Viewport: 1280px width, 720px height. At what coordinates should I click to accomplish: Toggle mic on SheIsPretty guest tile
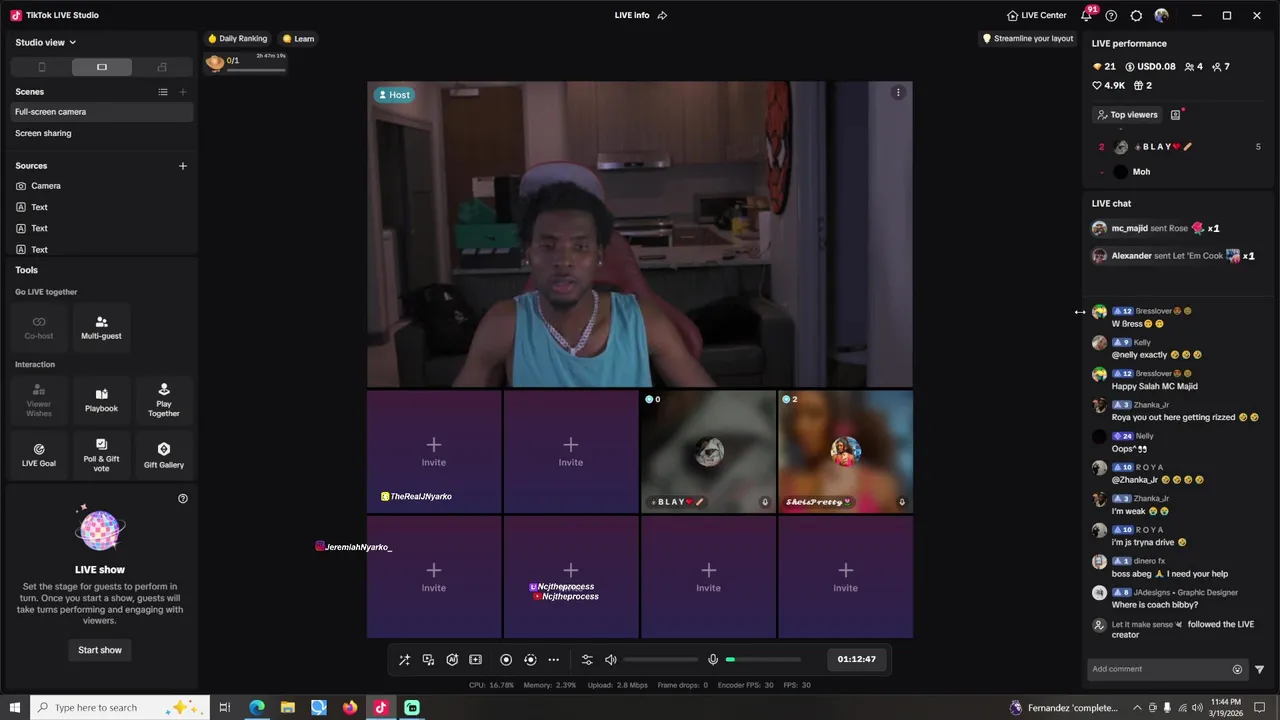[902, 502]
